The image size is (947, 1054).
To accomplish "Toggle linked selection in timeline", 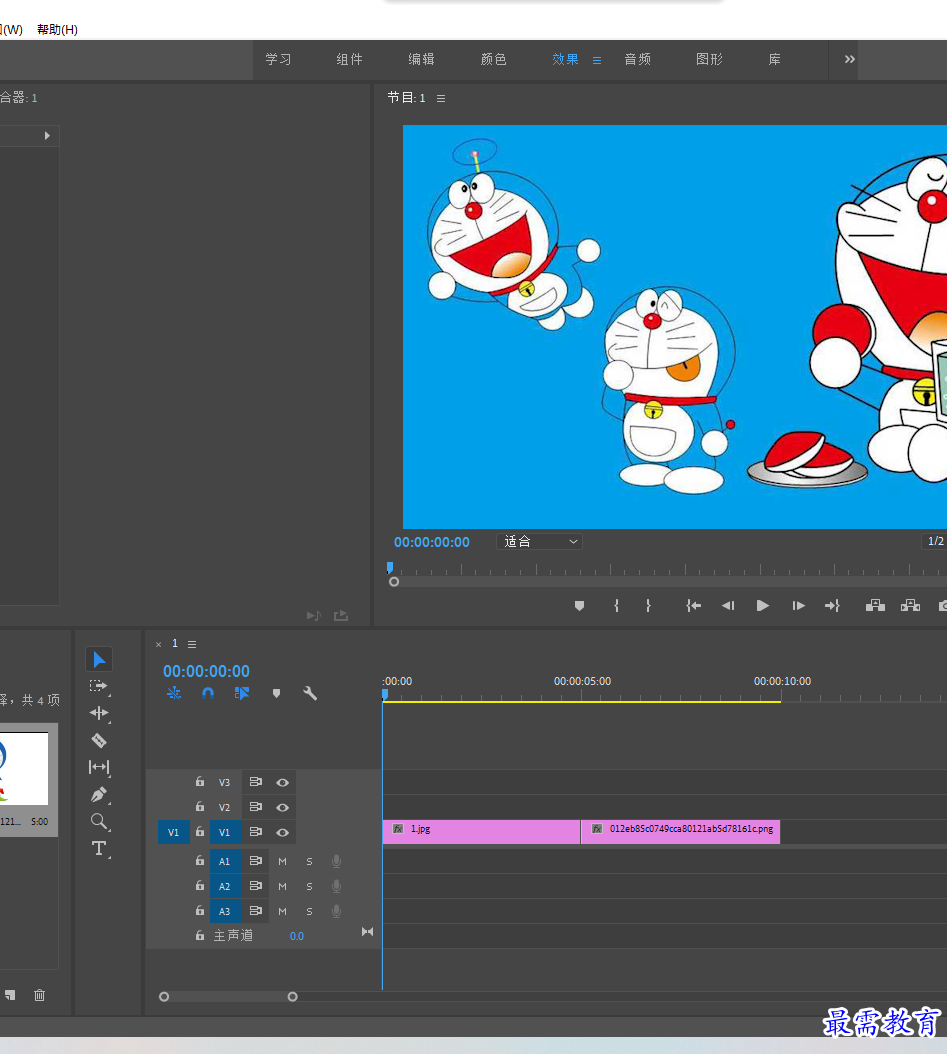I will pos(242,693).
